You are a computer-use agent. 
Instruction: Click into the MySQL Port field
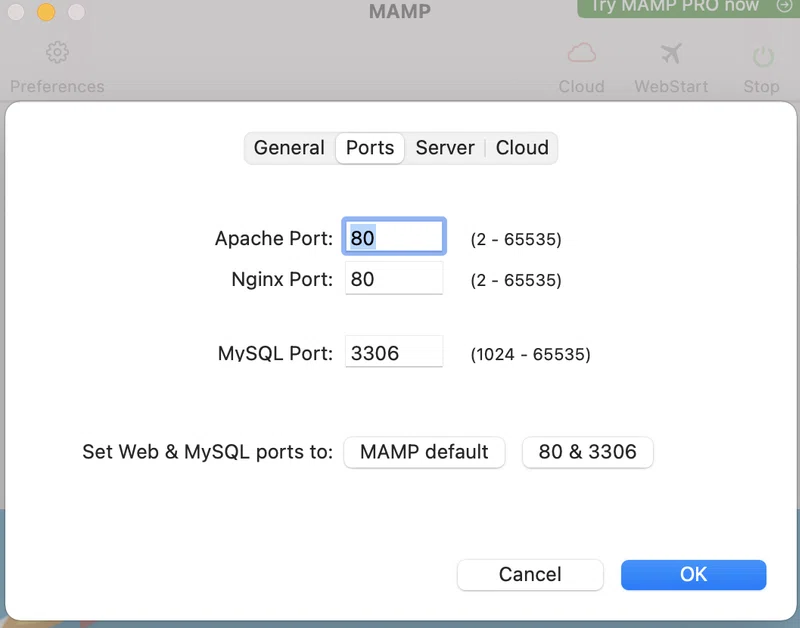click(394, 351)
